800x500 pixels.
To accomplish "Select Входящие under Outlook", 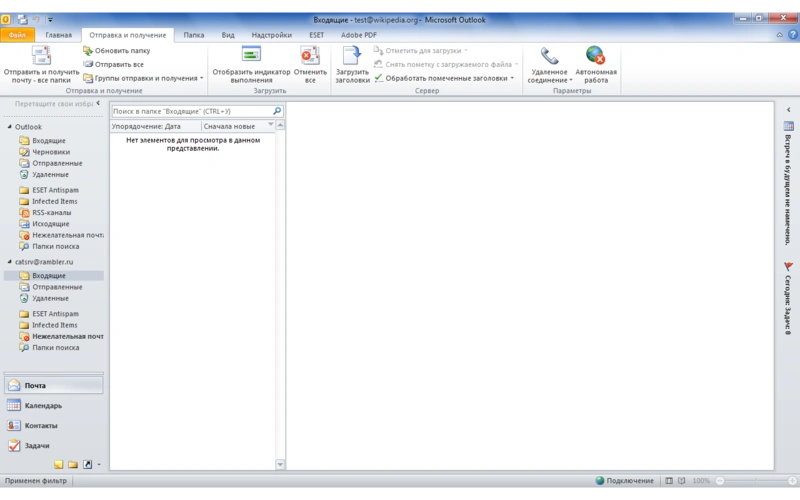I will [48, 140].
